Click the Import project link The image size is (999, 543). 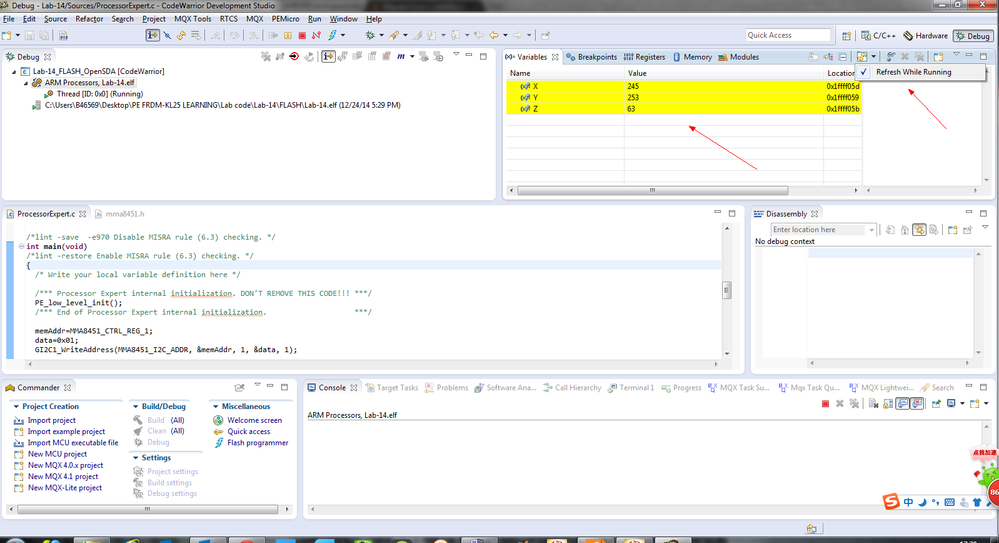coord(51,421)
